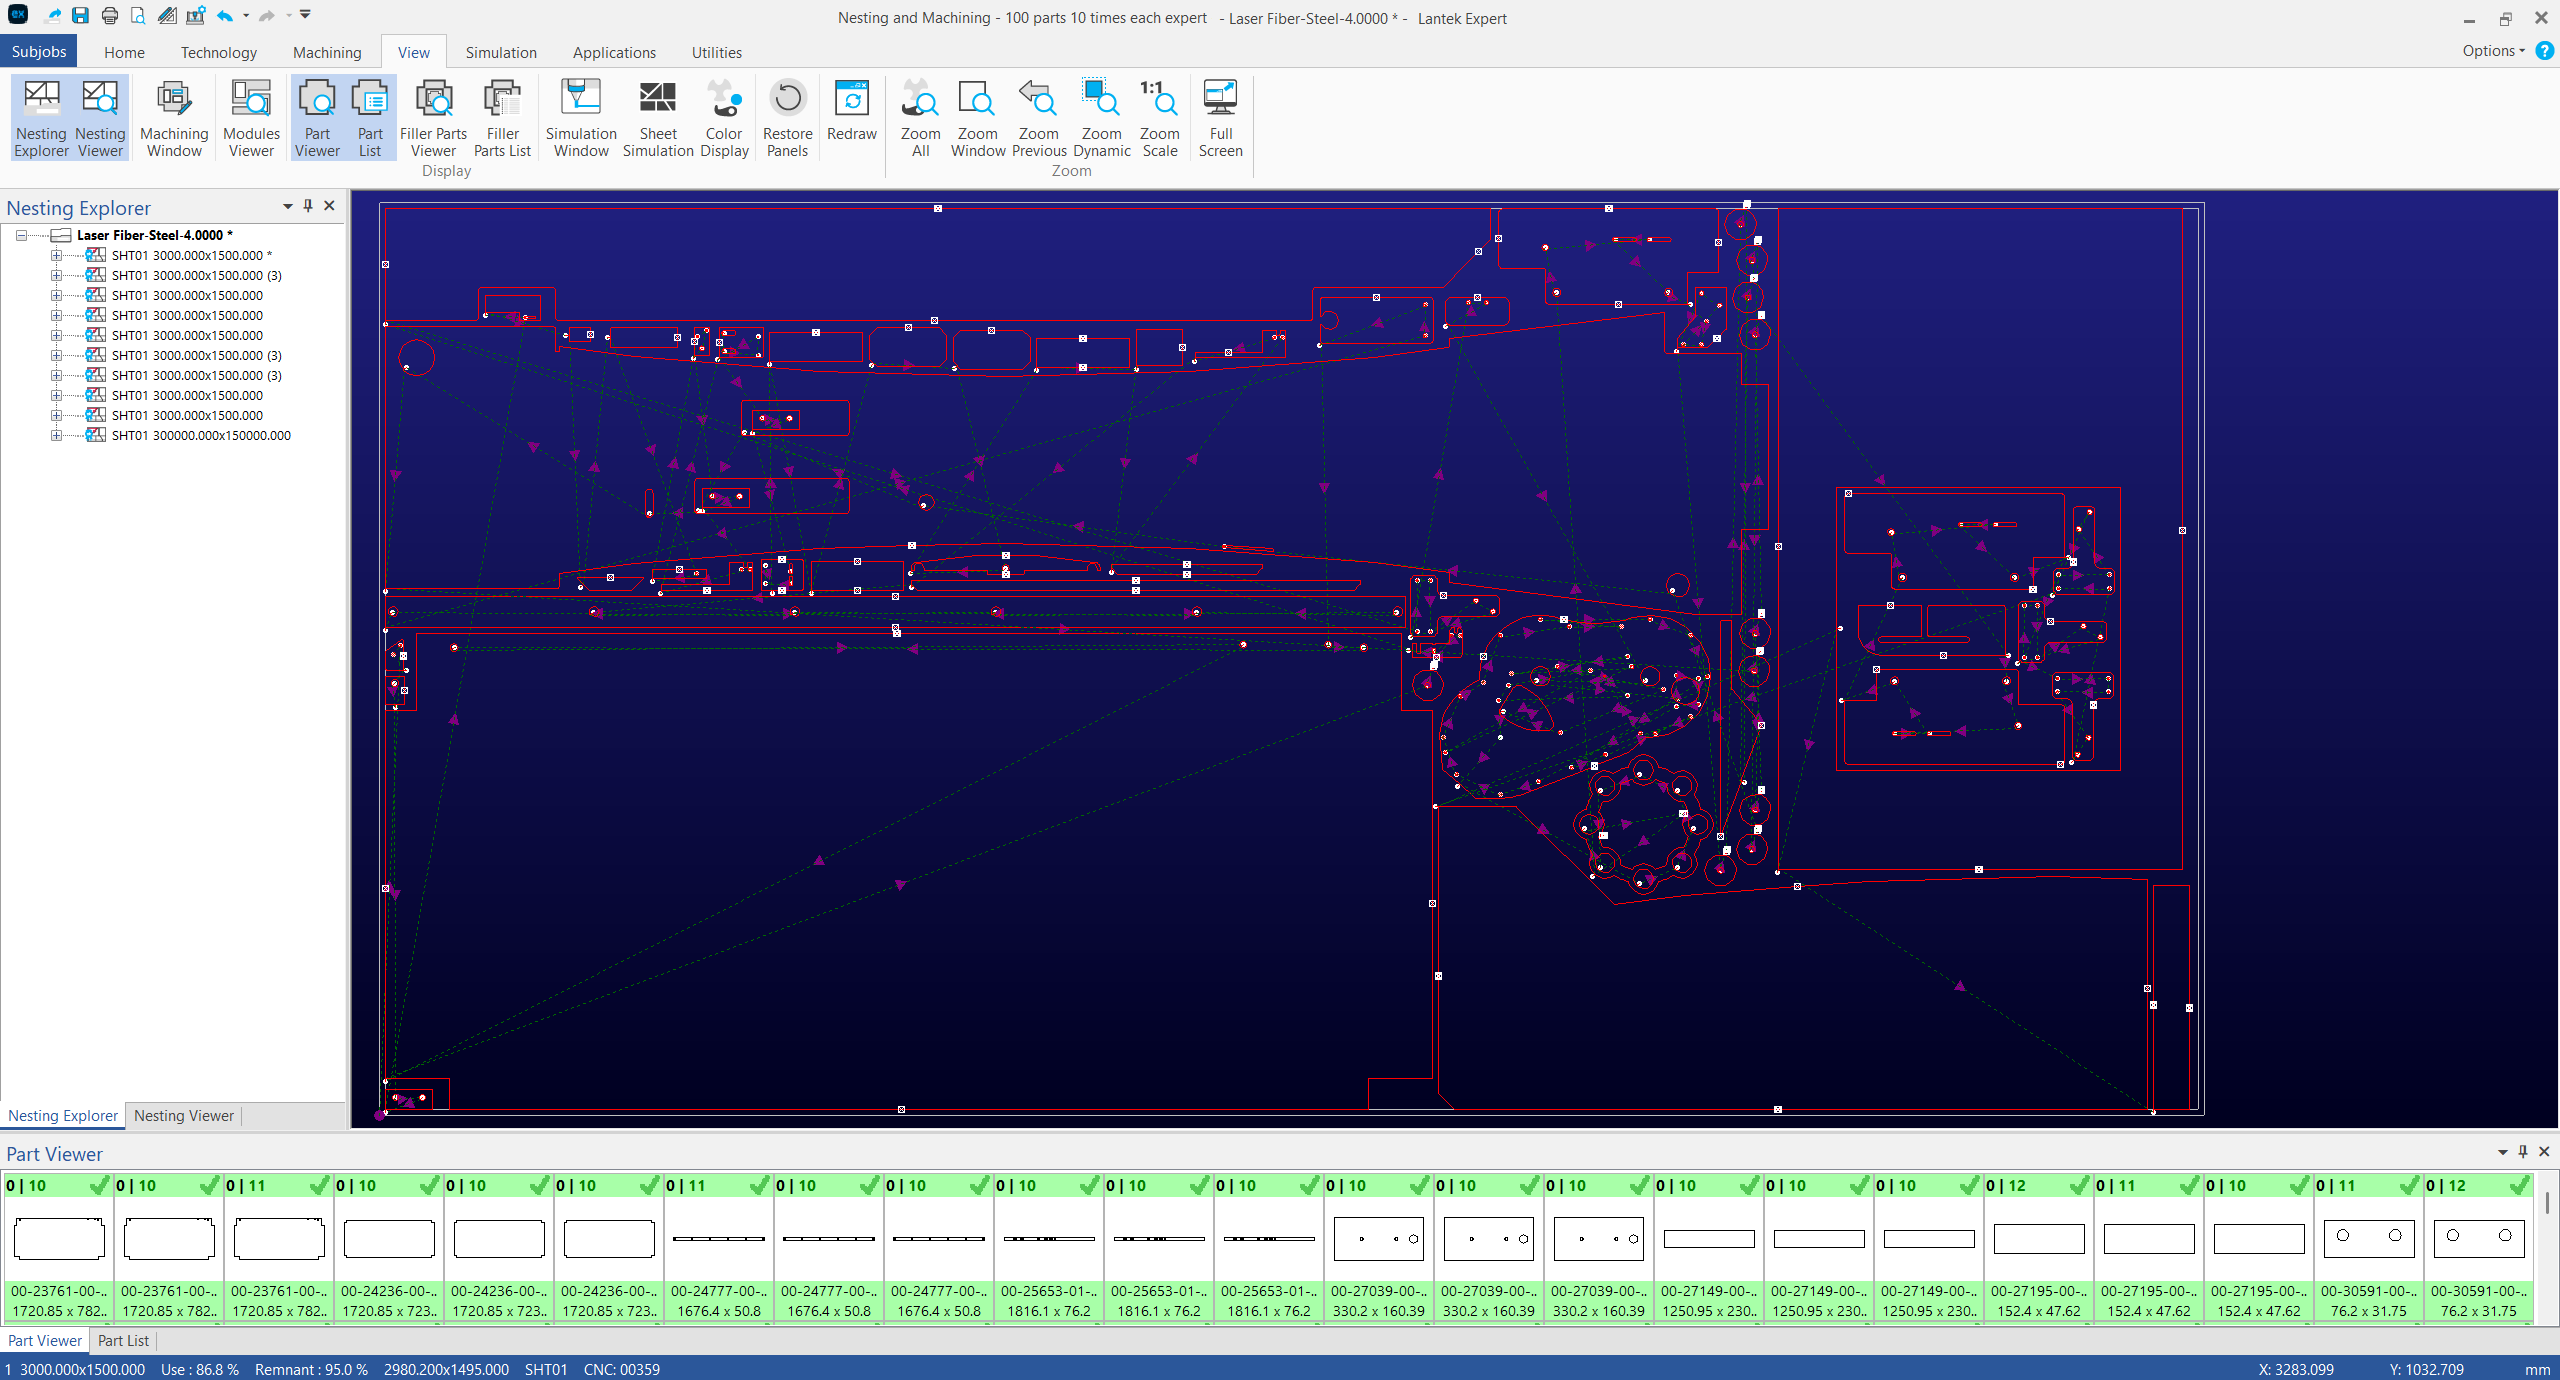Close the Part Viewer panel
Viewport: 2560px width, 1380px height.
2544,1152
